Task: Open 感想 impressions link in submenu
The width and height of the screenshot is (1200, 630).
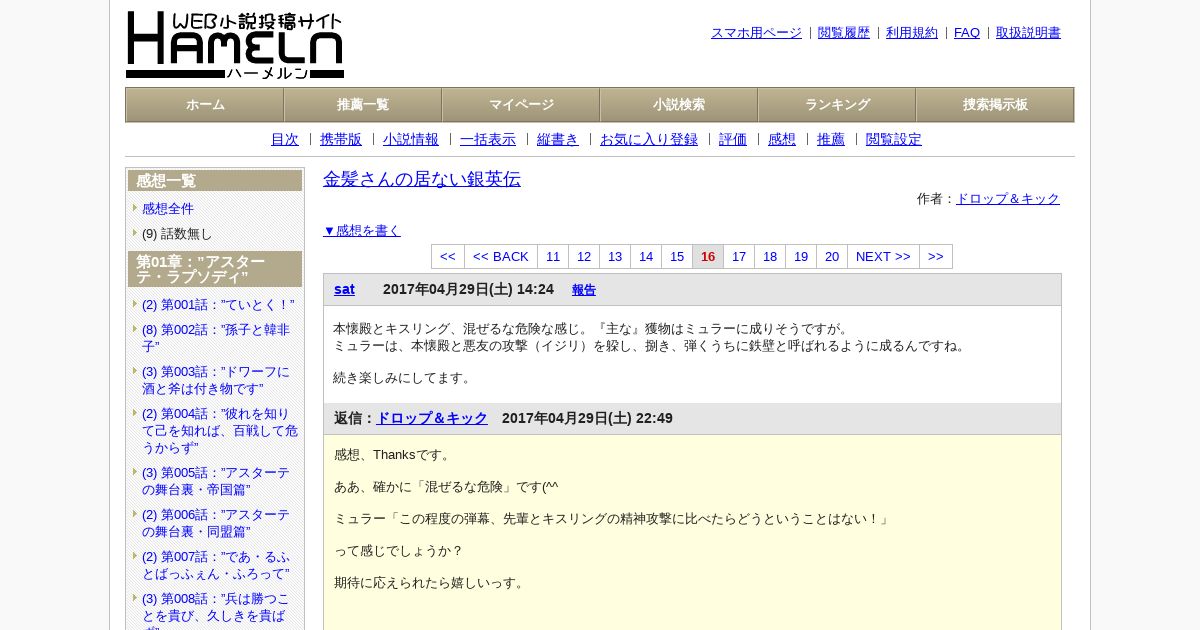Action: (x=782, y=140)
